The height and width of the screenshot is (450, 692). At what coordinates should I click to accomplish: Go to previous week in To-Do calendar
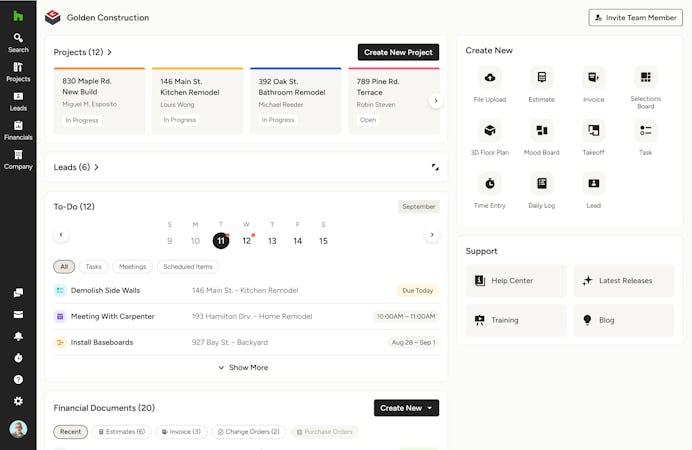coord(61,235)
